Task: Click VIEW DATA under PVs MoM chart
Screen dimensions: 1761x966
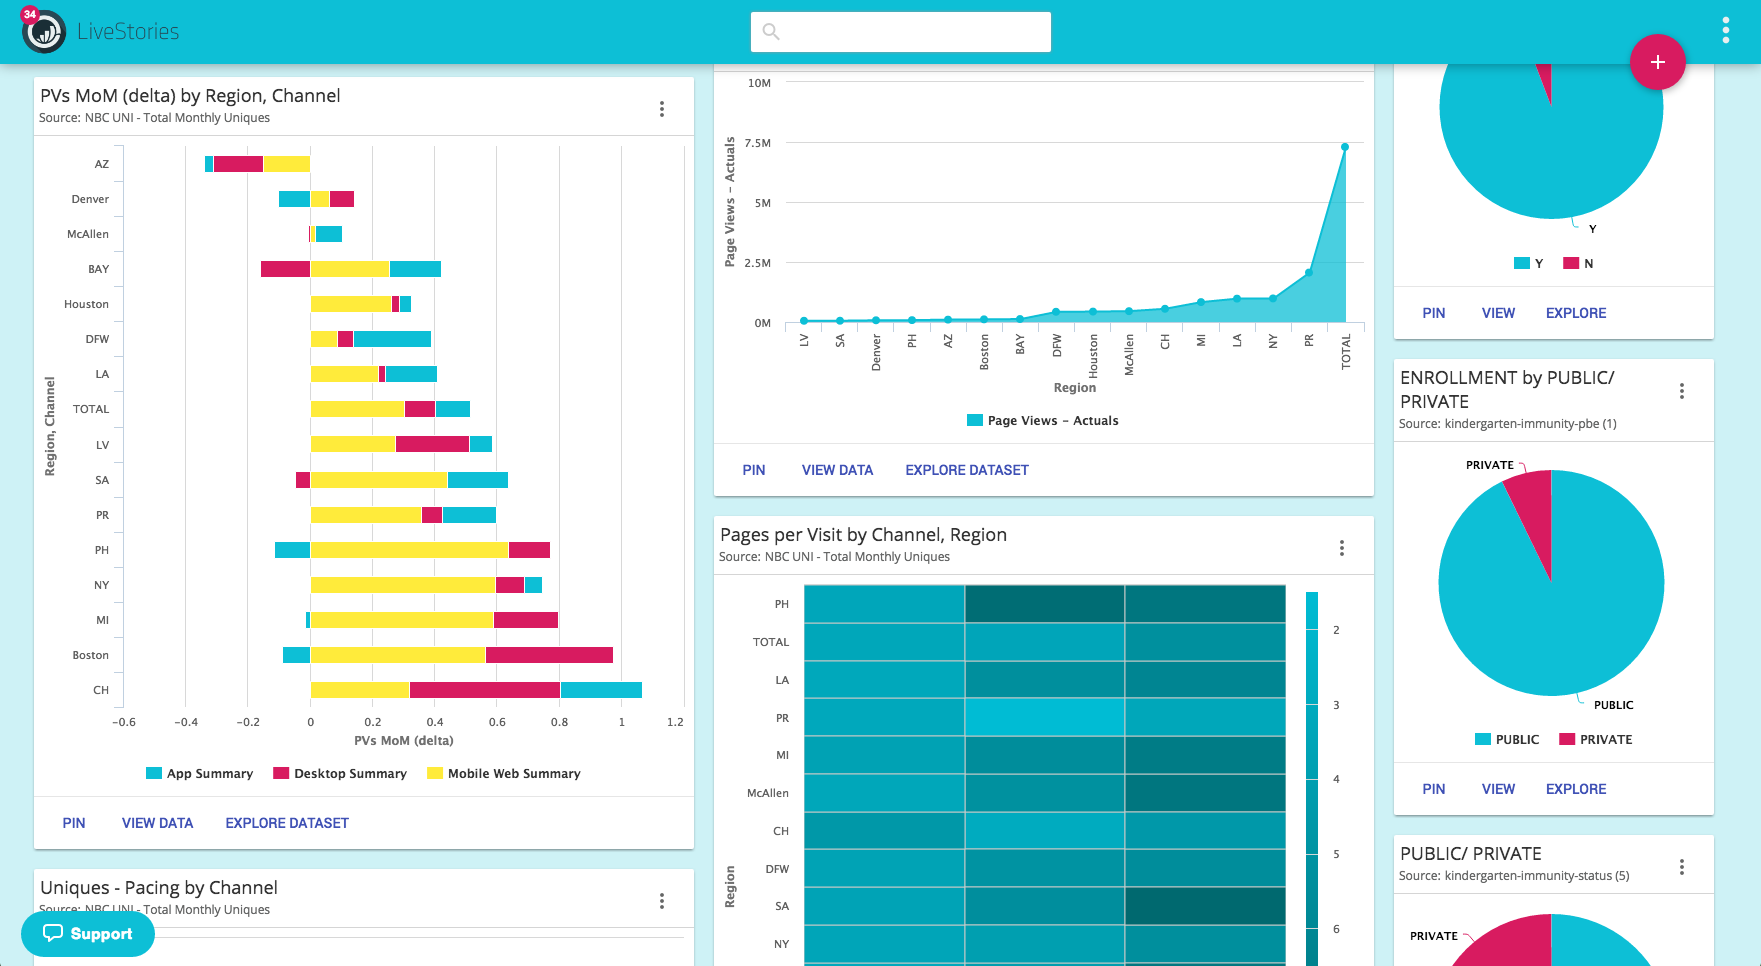Action: click(x=157, y=823)
